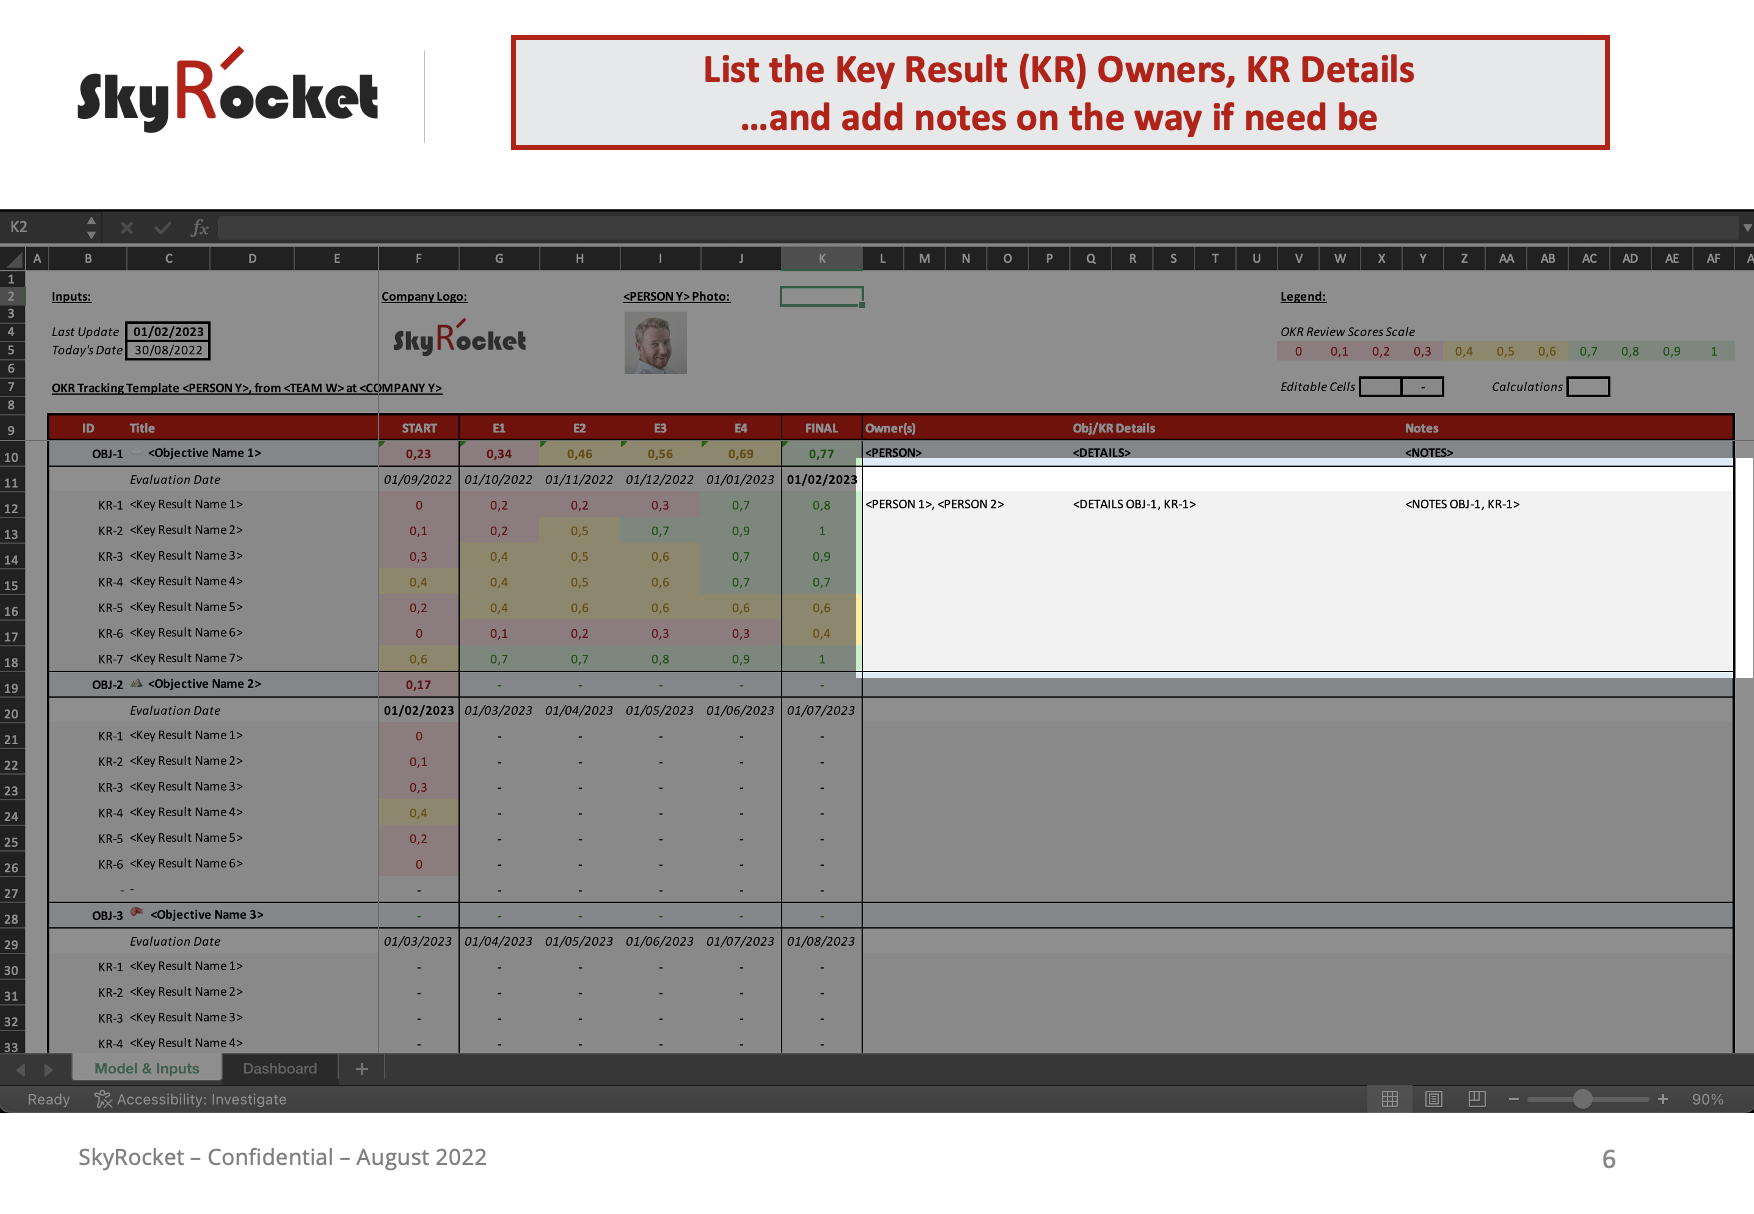Click the formula bar cancel X icon

coord(127,228)
